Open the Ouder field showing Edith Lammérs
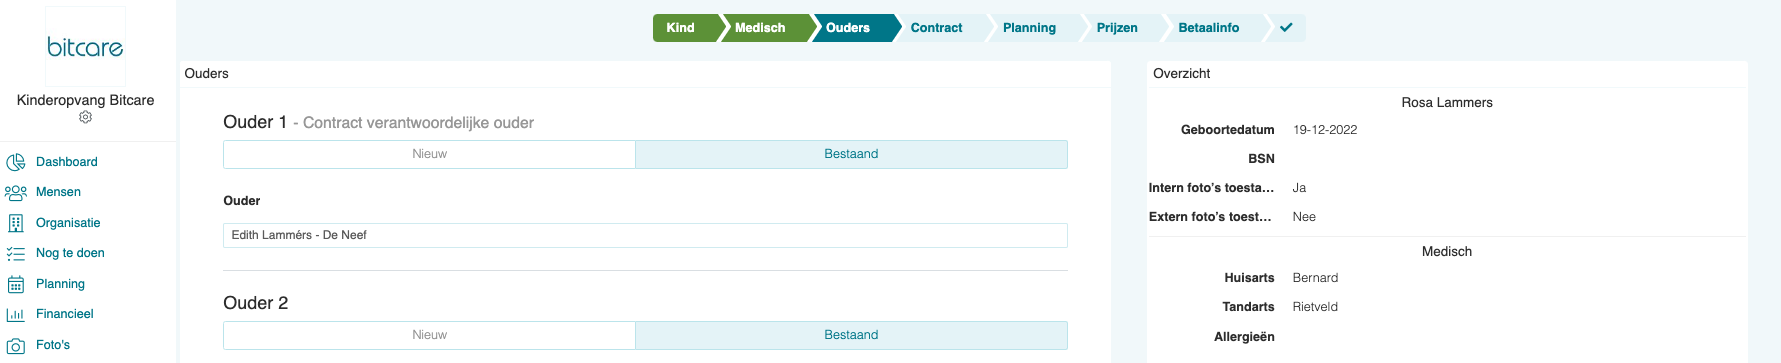1781x363 pixels. pyautogui.click(x=645, y=235)
